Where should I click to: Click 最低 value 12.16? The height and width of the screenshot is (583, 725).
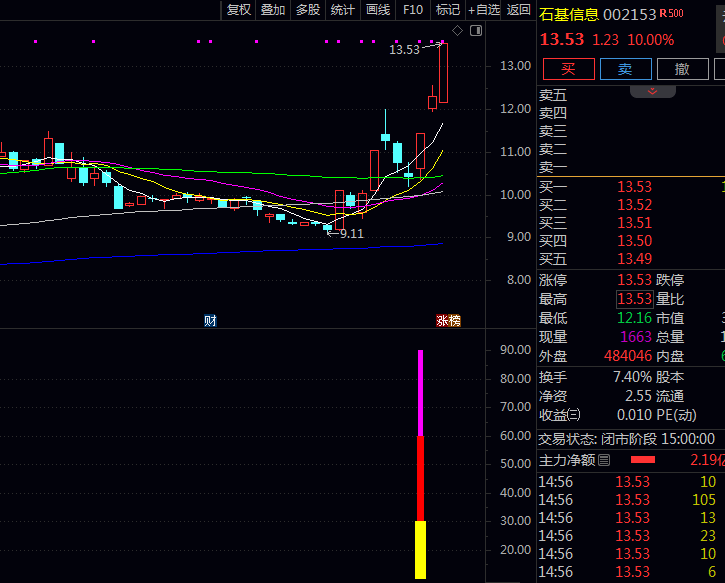click(634, 318)
